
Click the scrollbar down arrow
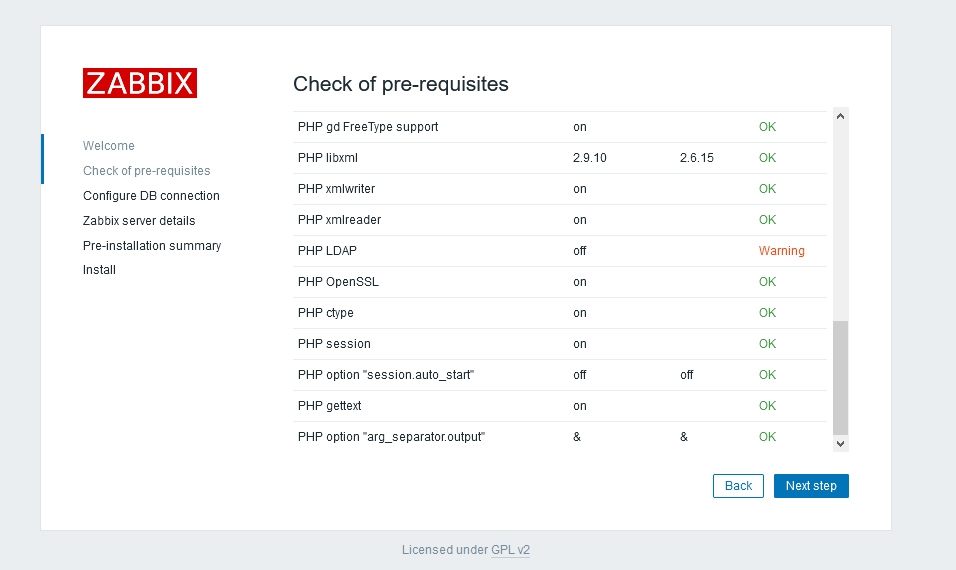(840, 444)
